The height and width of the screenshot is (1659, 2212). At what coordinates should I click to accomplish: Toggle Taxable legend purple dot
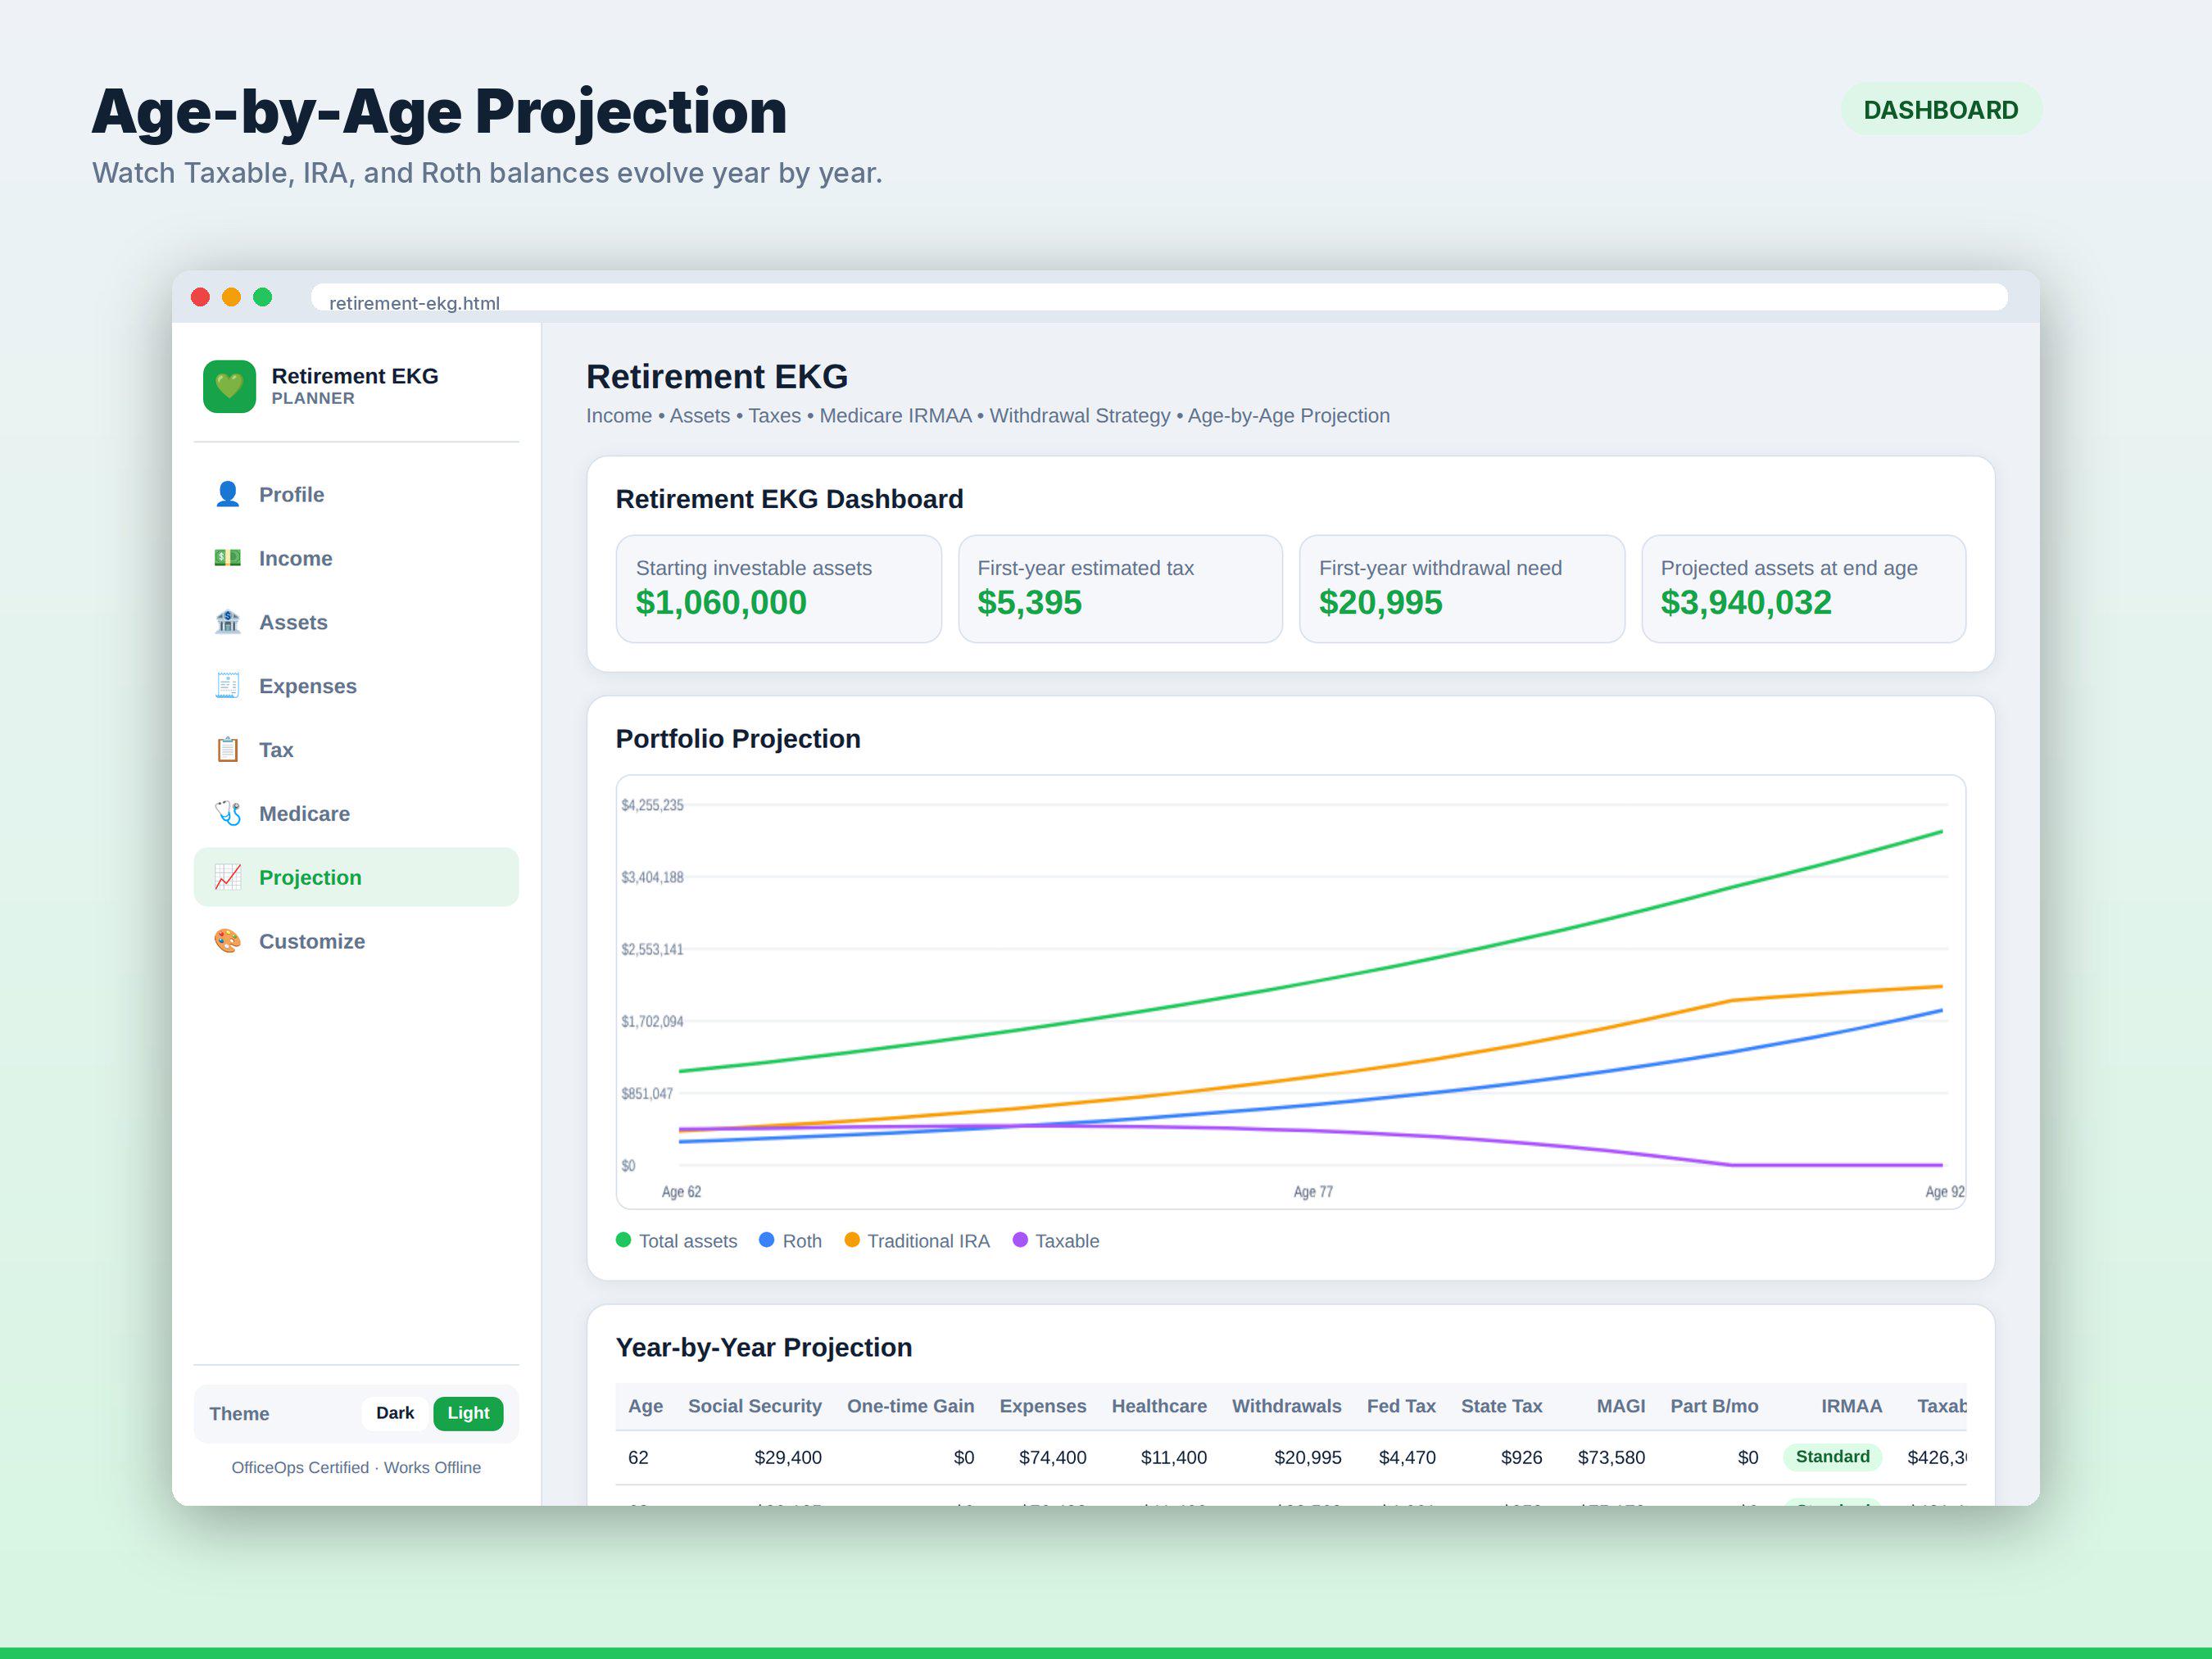click(x=1020, y=1240)
